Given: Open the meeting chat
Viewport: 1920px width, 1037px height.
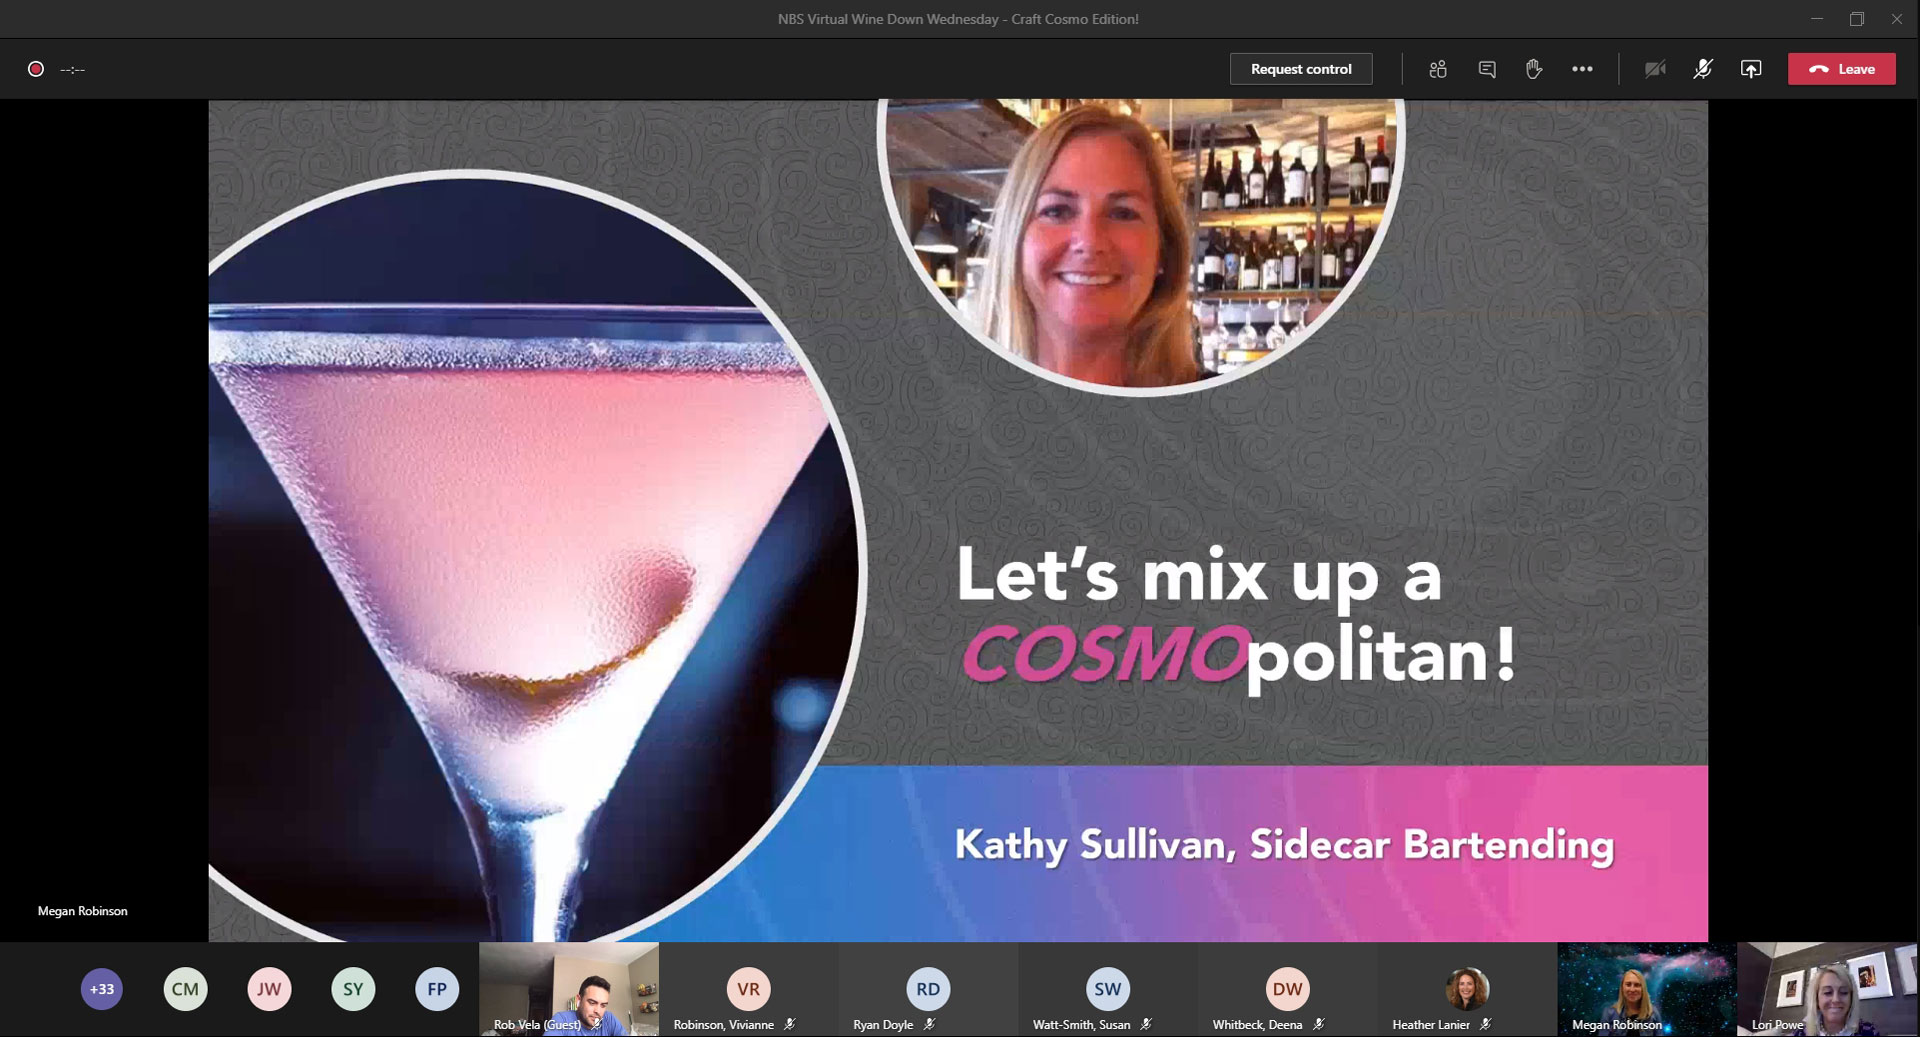Looking at the screenshot, I should [1487, 69].
